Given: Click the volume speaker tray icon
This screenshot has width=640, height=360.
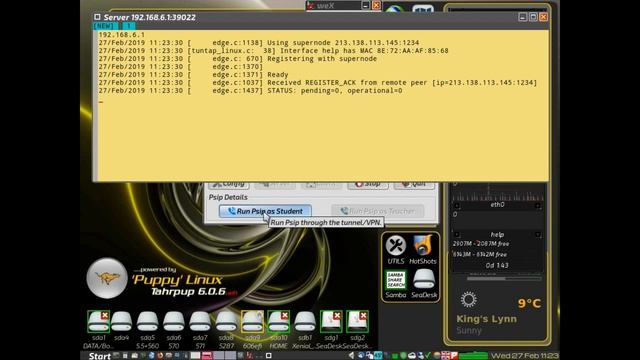Looking at the screenshot, I should tap(351, 356).
